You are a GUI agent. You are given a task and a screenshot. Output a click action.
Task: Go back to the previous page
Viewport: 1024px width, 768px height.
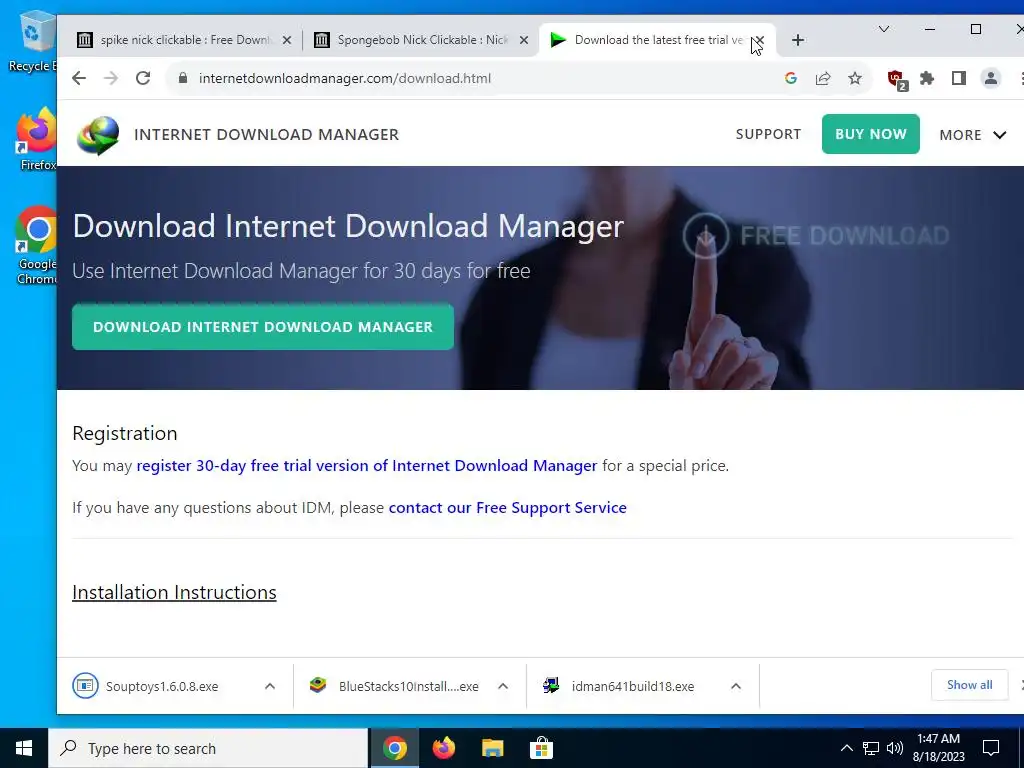click(x=79, y=78)
